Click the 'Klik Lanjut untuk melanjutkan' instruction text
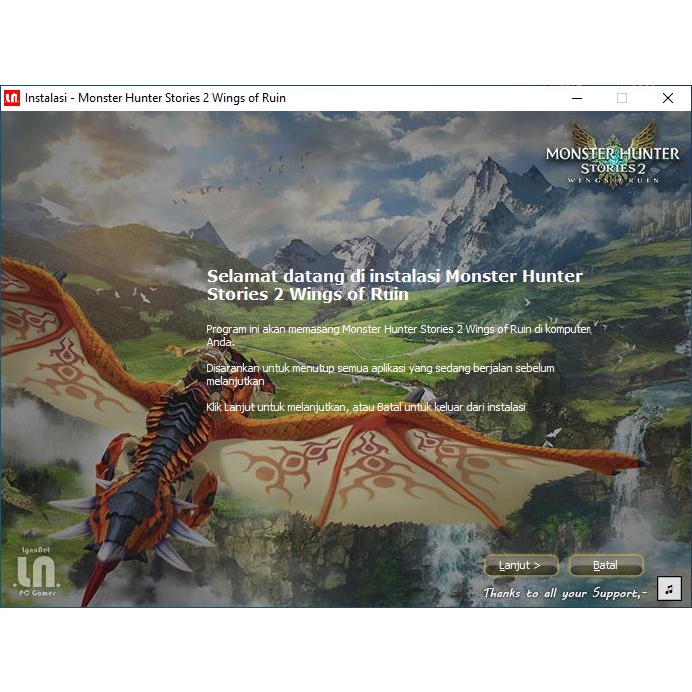This screenshot has height=692, width=692. (x=365, y=407)
